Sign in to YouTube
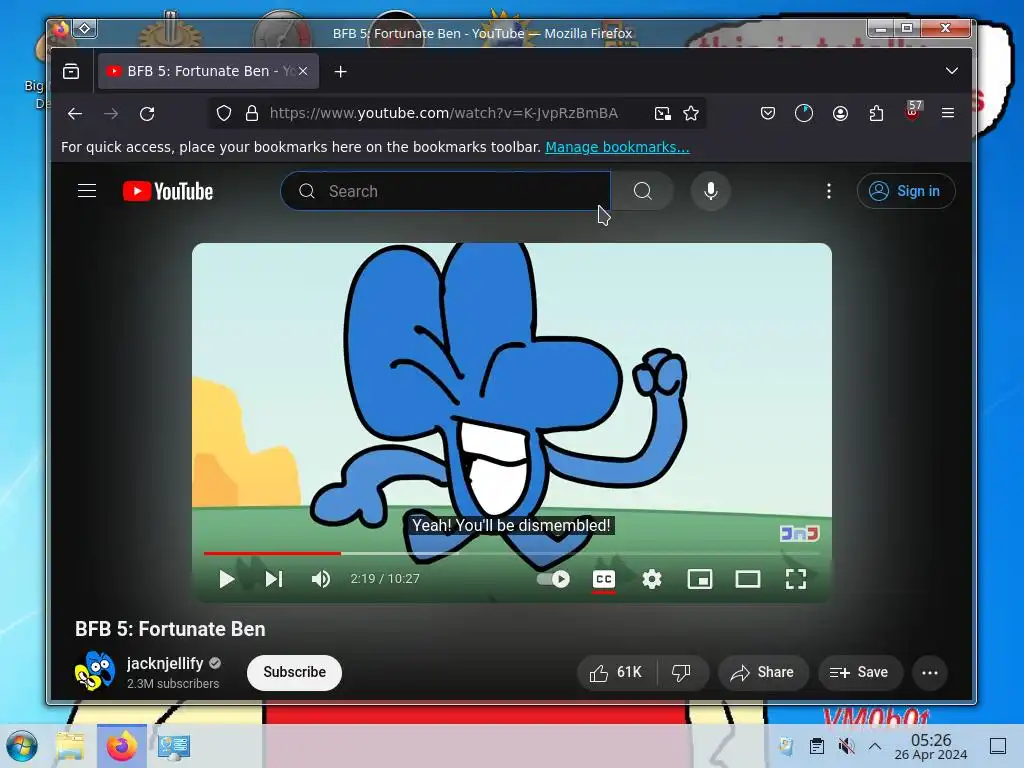1024x768 pixels. click(x=906, y=191)
